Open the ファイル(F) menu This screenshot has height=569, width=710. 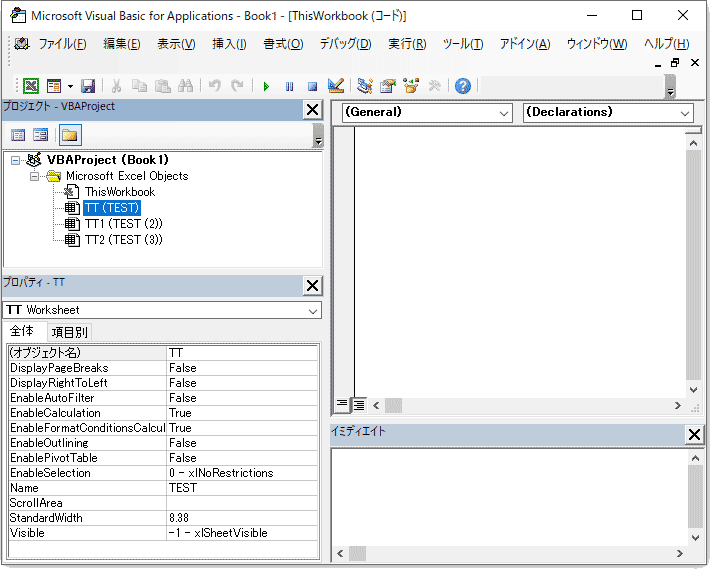(62, 44)
